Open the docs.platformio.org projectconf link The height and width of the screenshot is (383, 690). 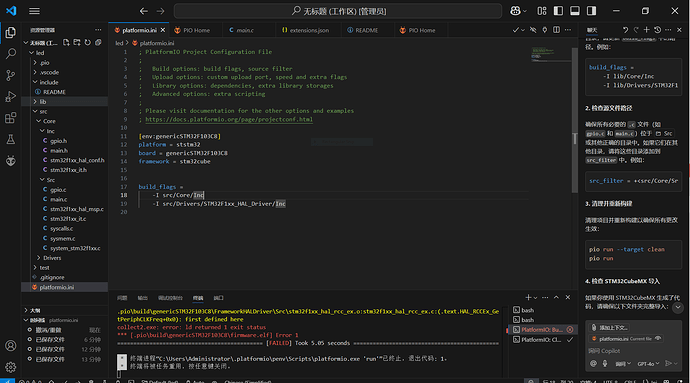pos(229,119)
